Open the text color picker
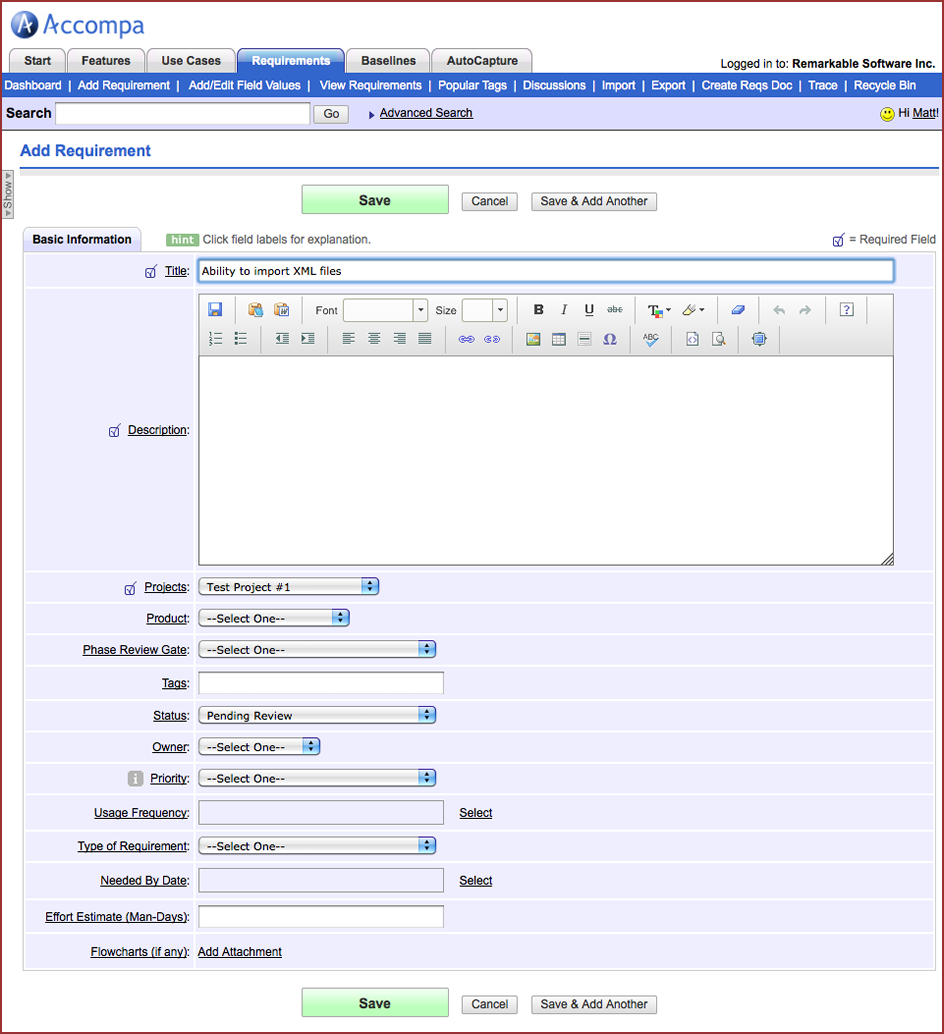 (658, 310)
